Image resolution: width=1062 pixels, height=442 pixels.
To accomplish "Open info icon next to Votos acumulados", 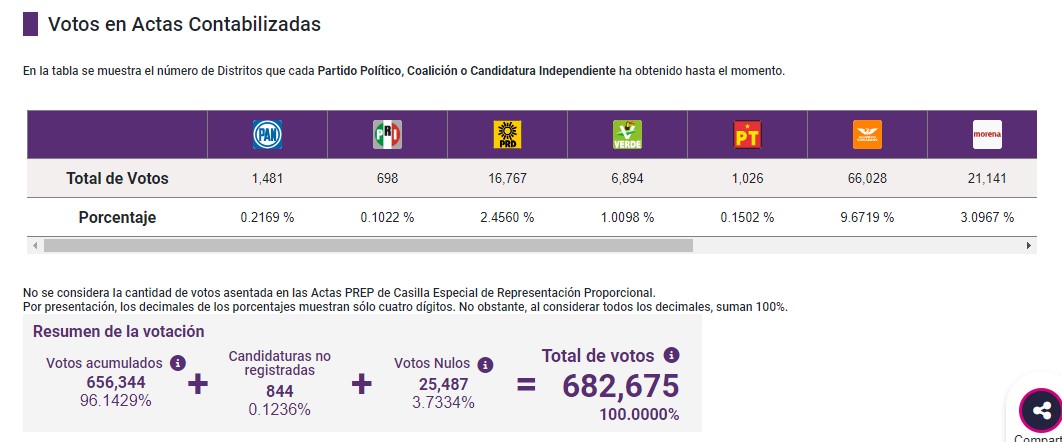I will (x=177, y=363).
